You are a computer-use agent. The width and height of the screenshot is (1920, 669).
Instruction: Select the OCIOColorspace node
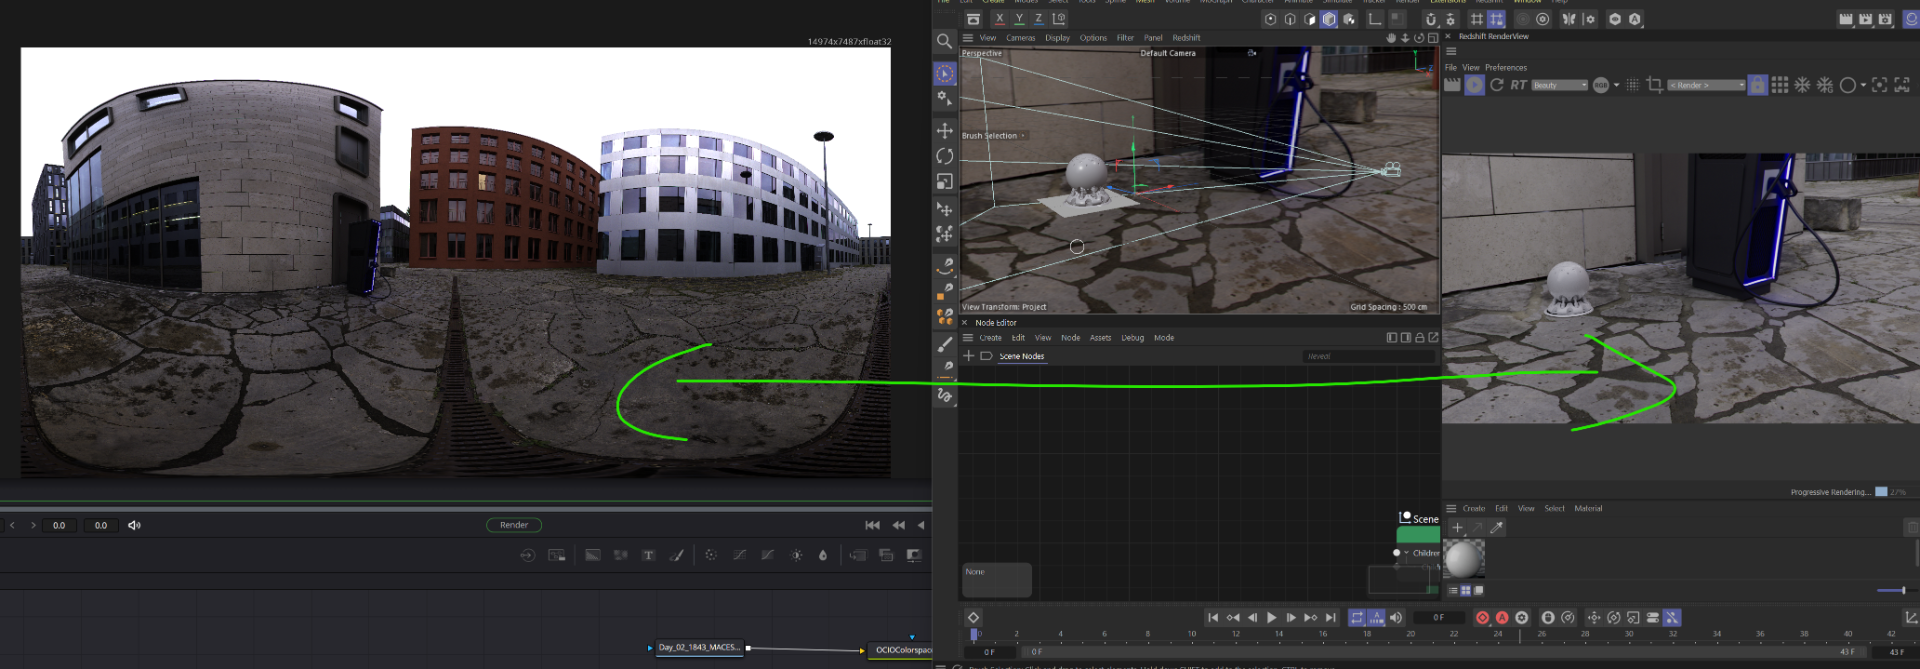click(900, 650)
